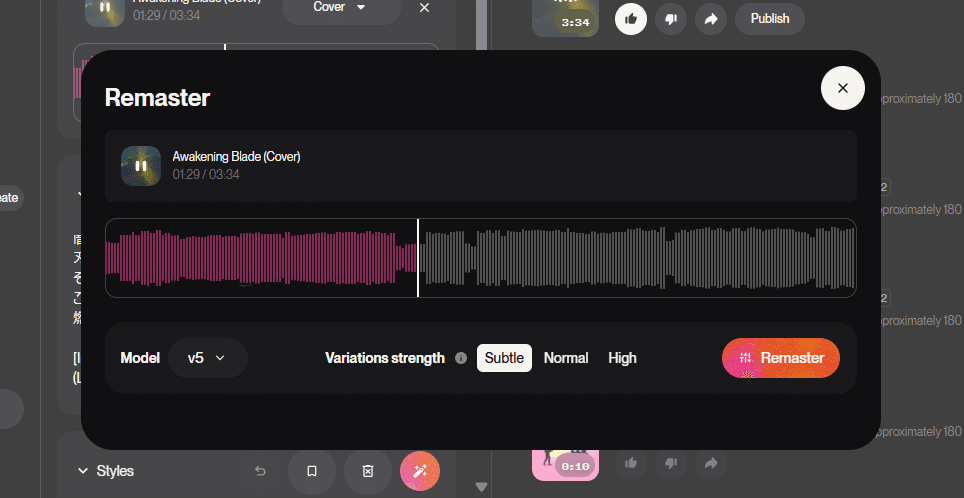Clear styles with delete icon
This screenshot has height=498, width=964.
click(x=368, y=471)
